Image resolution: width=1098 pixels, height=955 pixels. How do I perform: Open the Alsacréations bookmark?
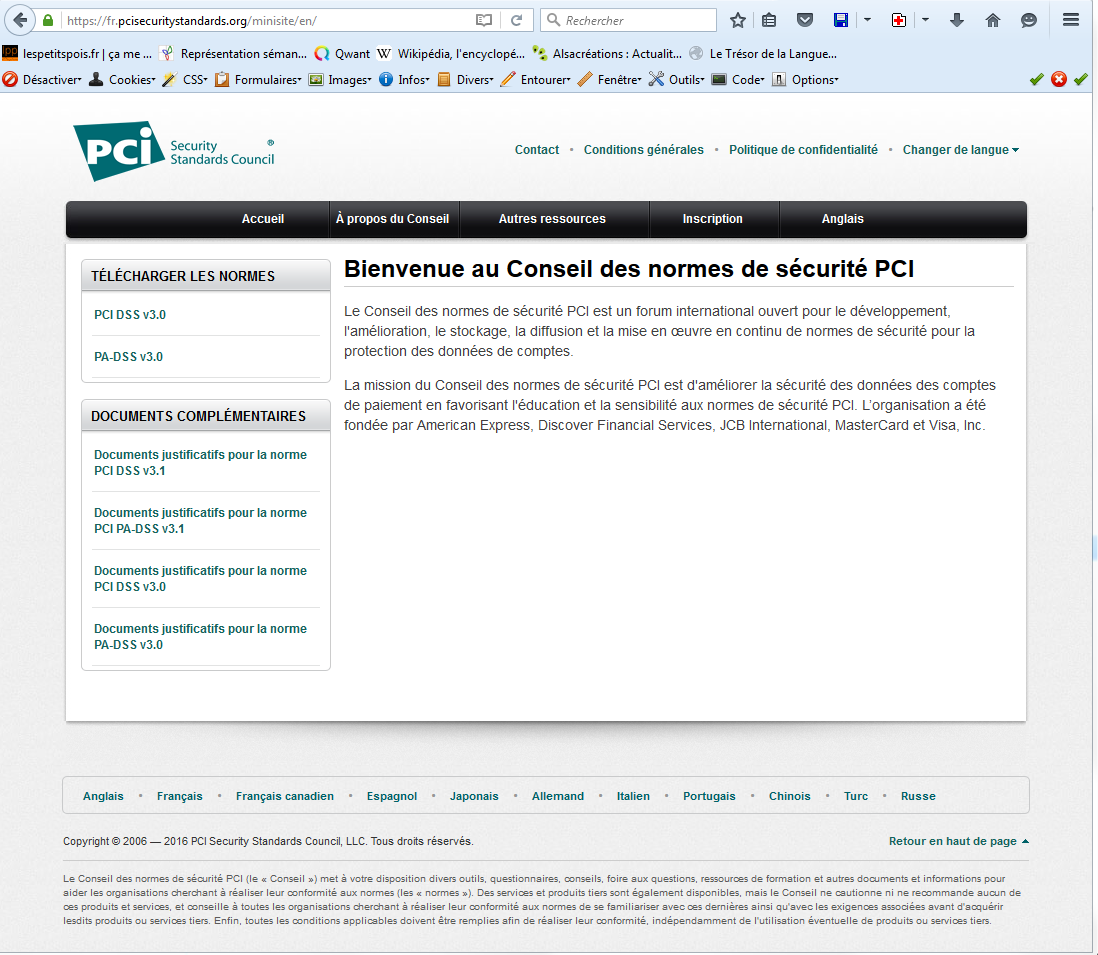pos(607,54)
